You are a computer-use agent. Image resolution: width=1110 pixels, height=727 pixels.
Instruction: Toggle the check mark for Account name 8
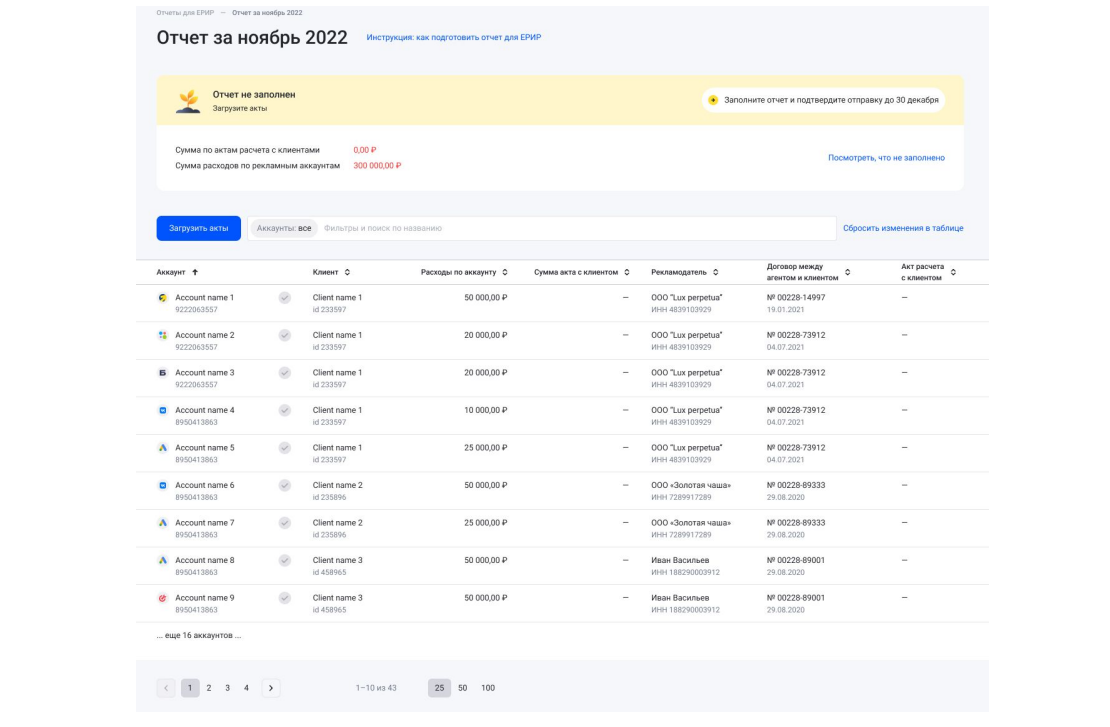pyautogui.click(x=285, y=560)
